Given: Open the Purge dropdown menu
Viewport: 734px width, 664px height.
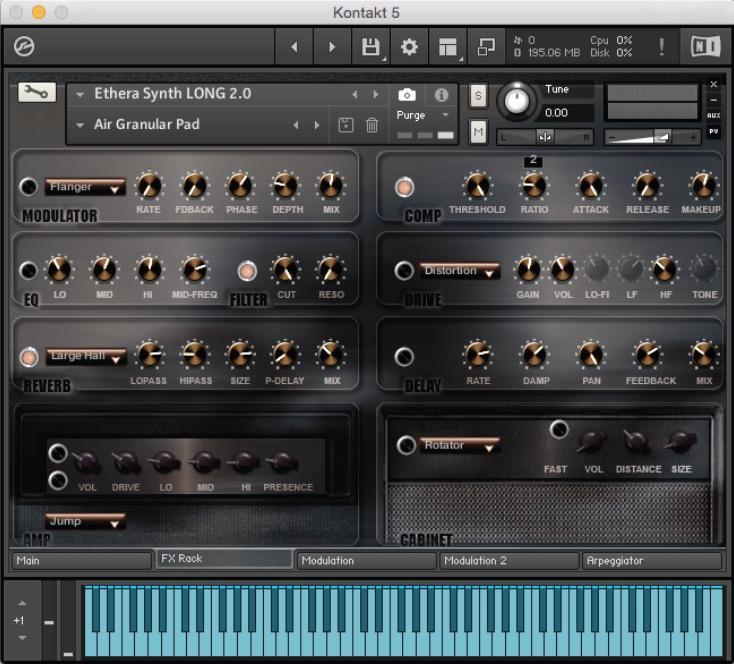Looking at the screenshot, I should [423, 115].
